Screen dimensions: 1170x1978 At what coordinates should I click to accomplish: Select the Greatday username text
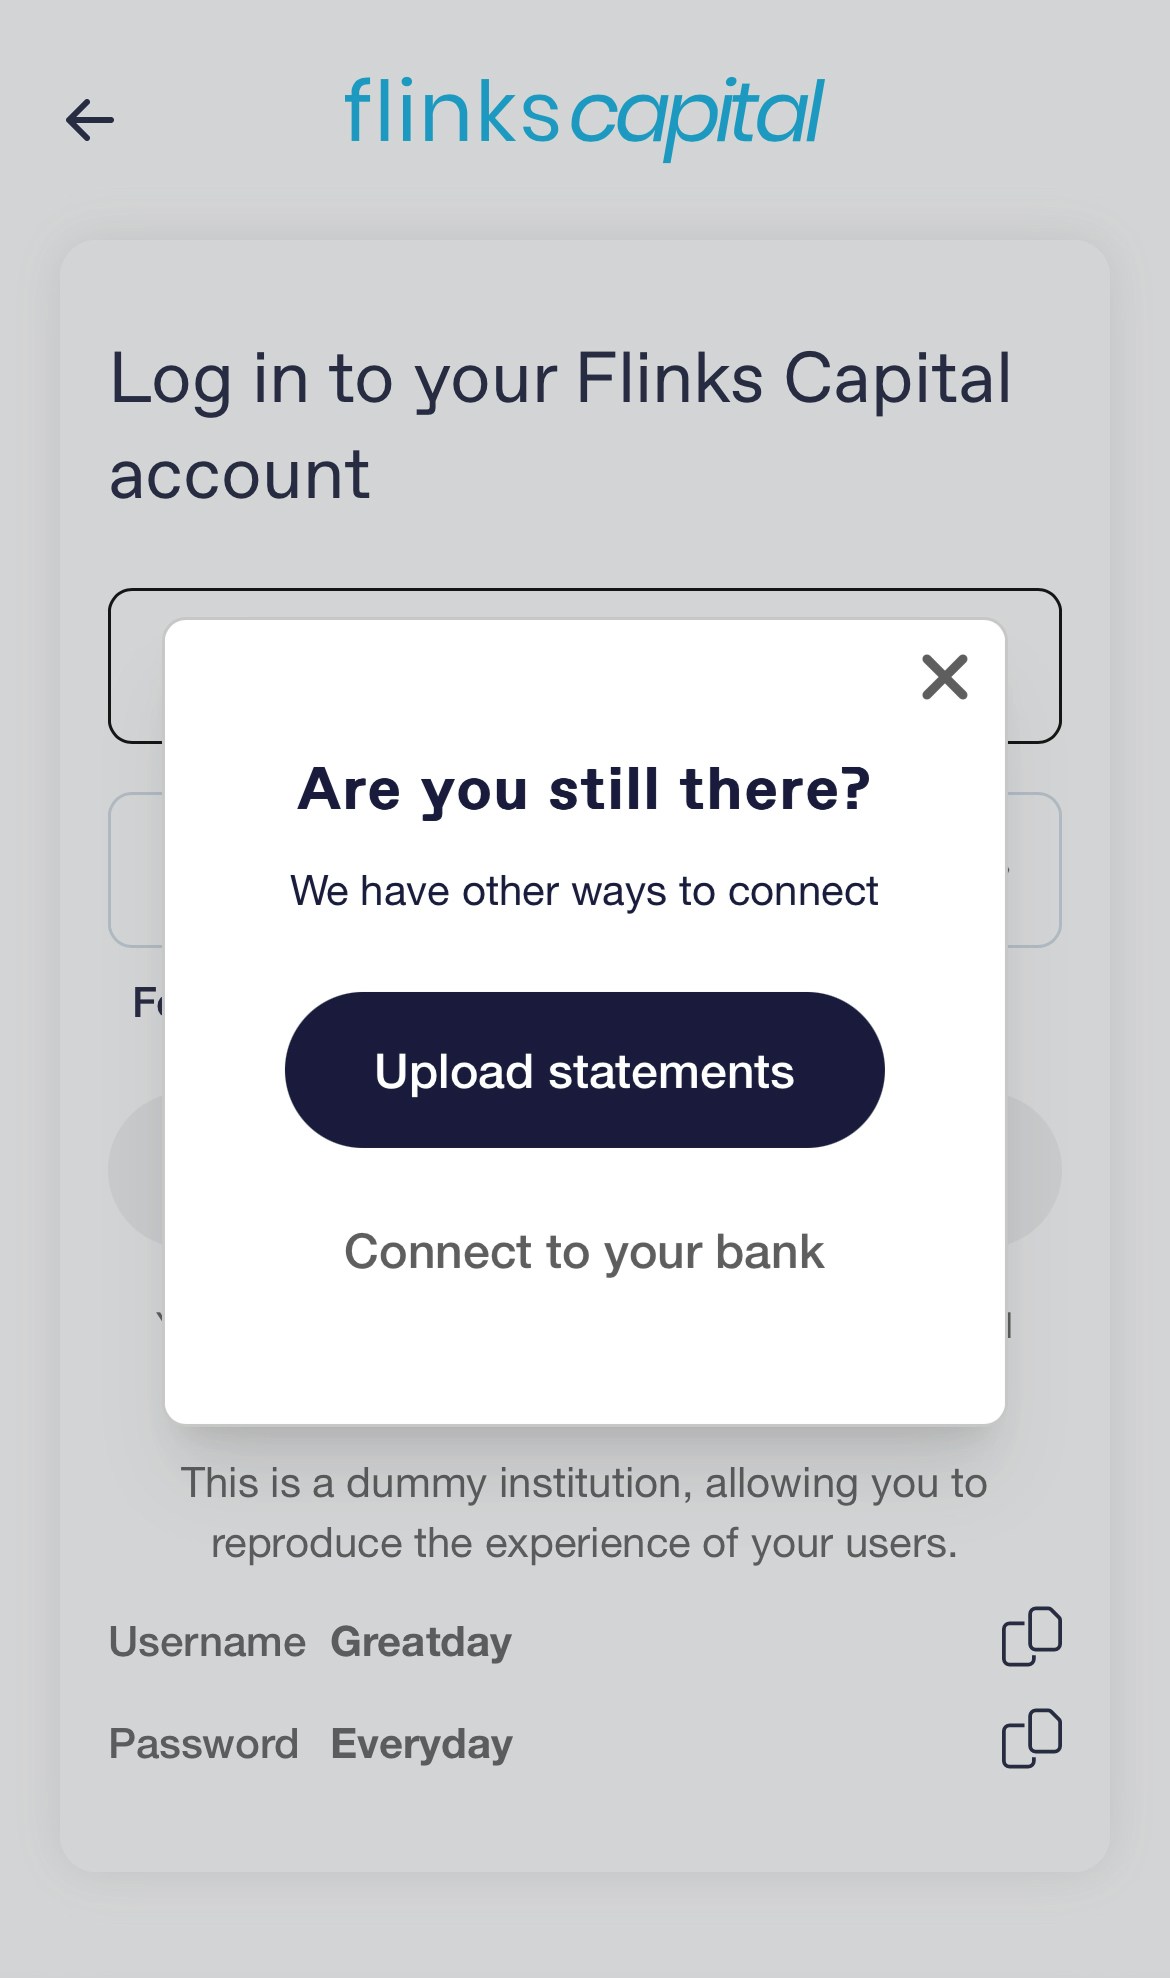[420, 1640]
